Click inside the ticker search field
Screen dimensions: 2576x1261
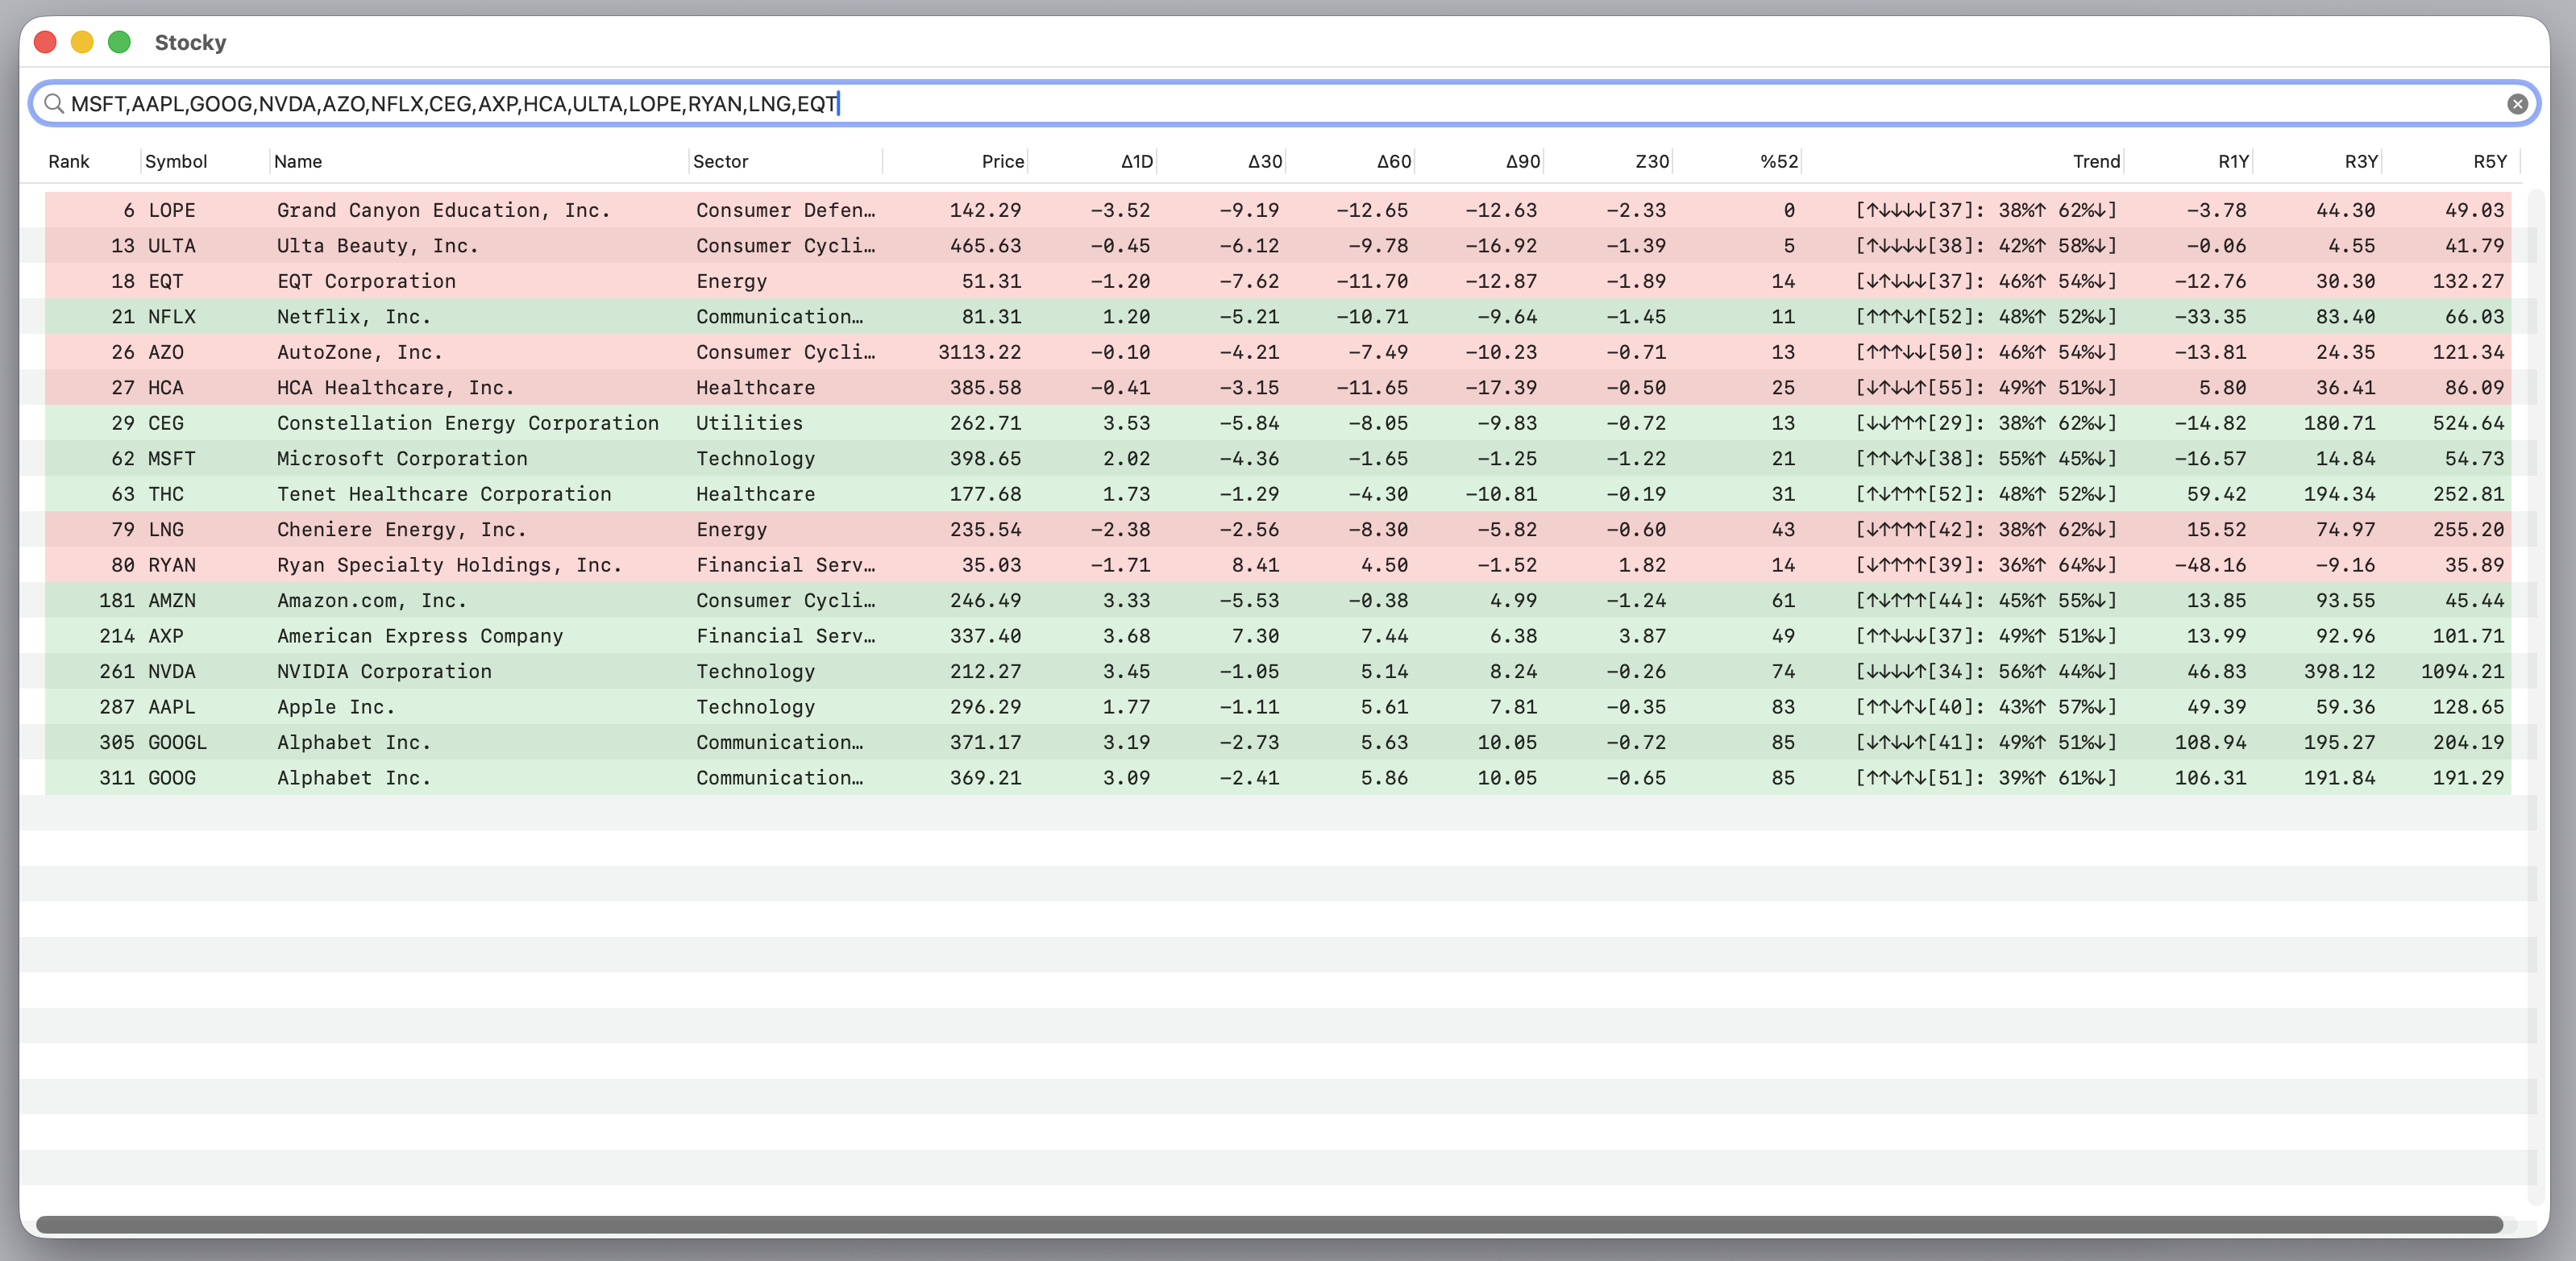tap(1284, 104)
